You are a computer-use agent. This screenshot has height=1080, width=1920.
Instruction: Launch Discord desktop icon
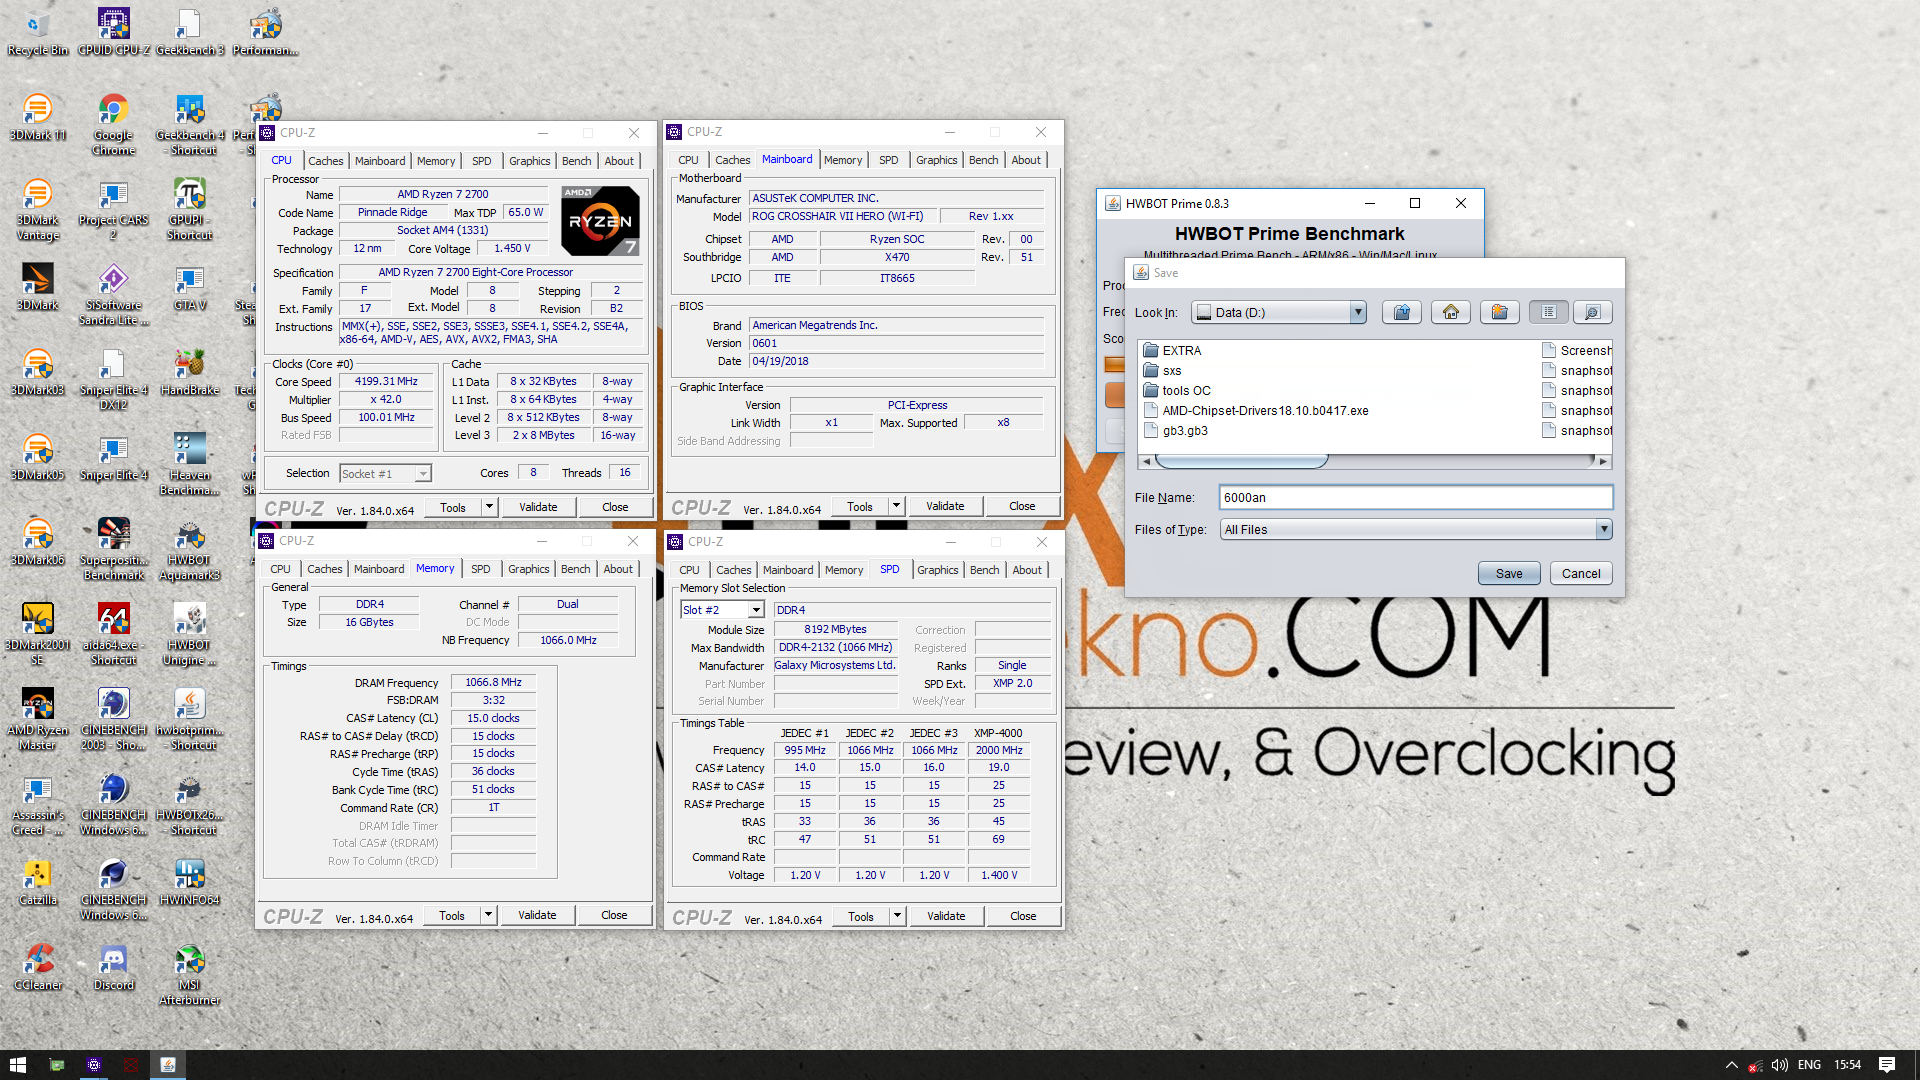(x=113, y=967)
